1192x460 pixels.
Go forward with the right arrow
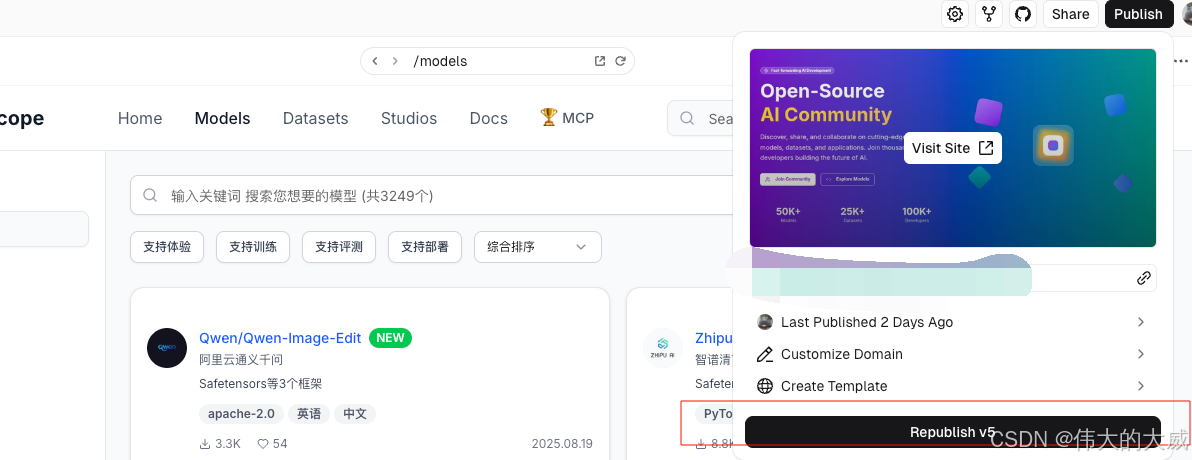tap(395, 61)
